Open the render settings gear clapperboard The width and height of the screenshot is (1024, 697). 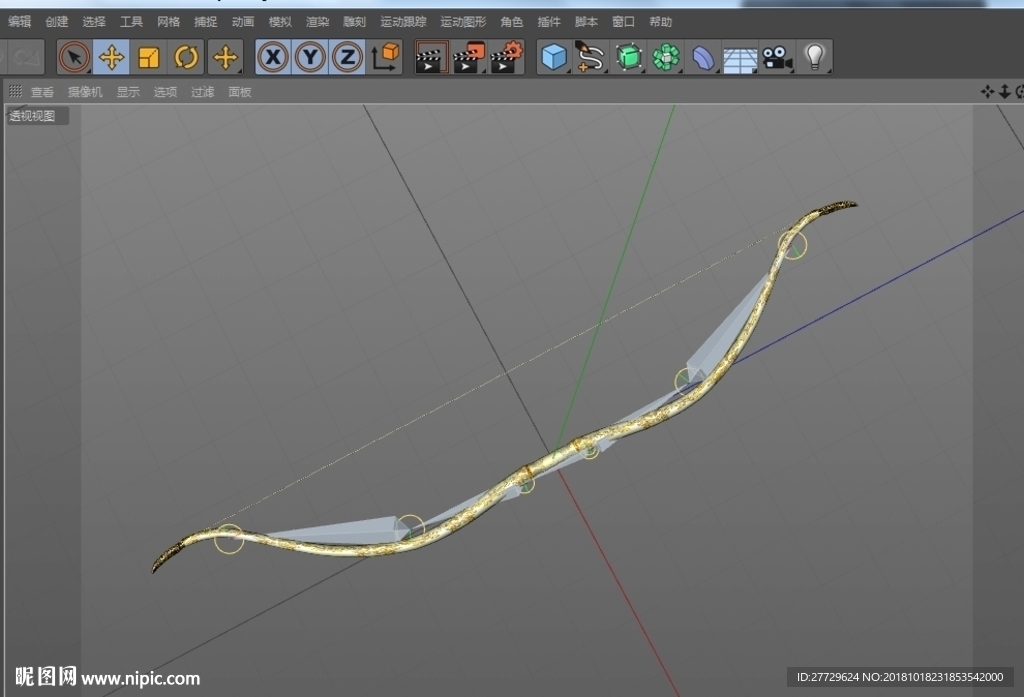[x=507, y=57]
